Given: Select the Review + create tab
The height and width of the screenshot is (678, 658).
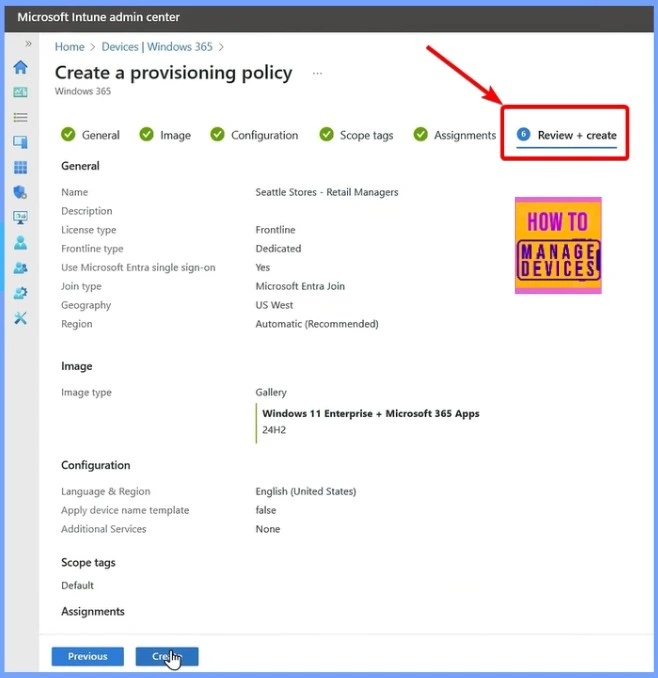Looking at the screenshot, I should tap(566, 136).
